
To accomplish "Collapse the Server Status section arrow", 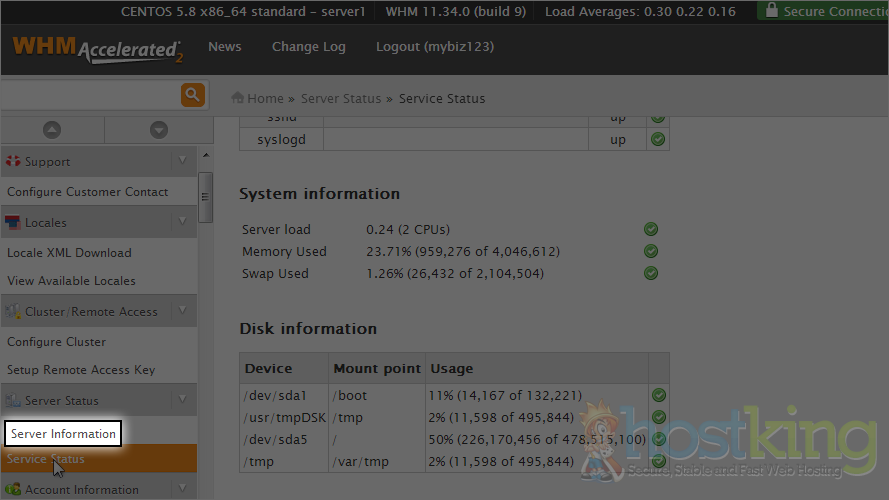I will coord(182,400).
